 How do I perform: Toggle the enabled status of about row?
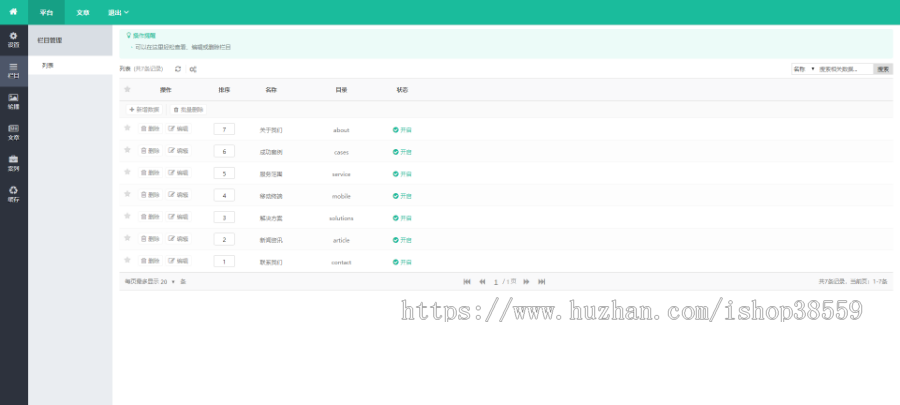click(402, 130)
